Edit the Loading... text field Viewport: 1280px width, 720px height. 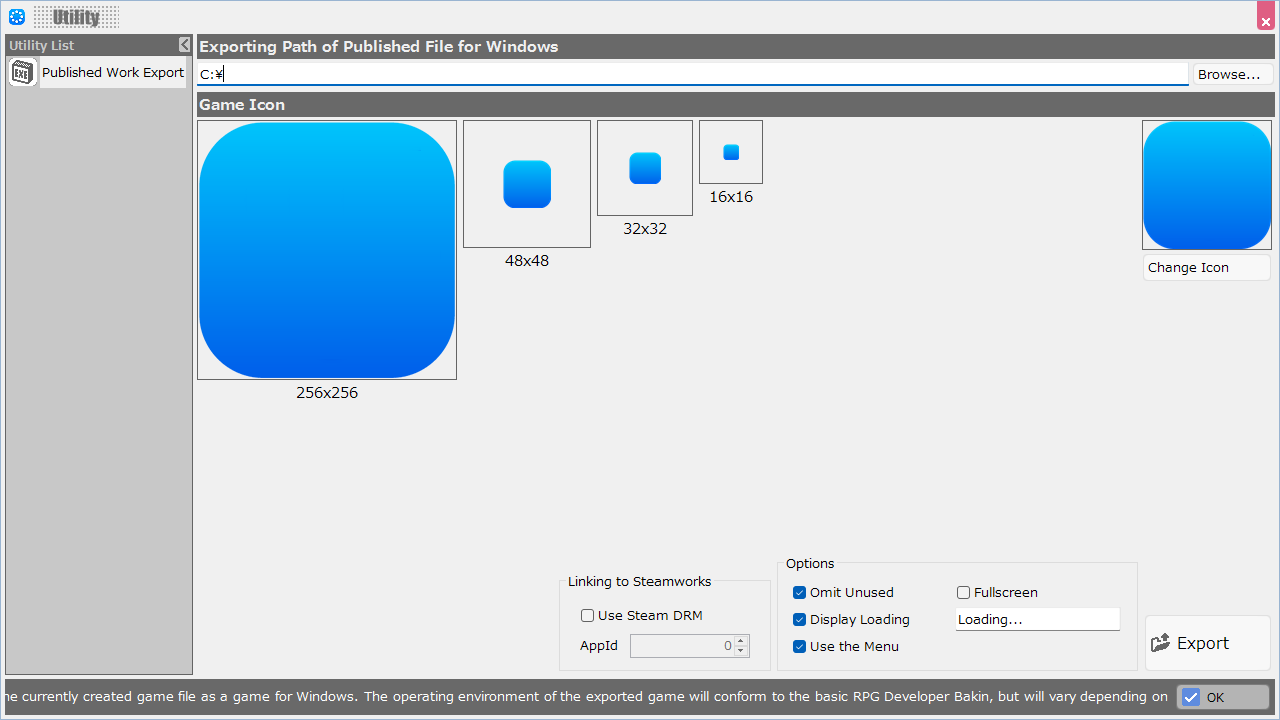1037,620
